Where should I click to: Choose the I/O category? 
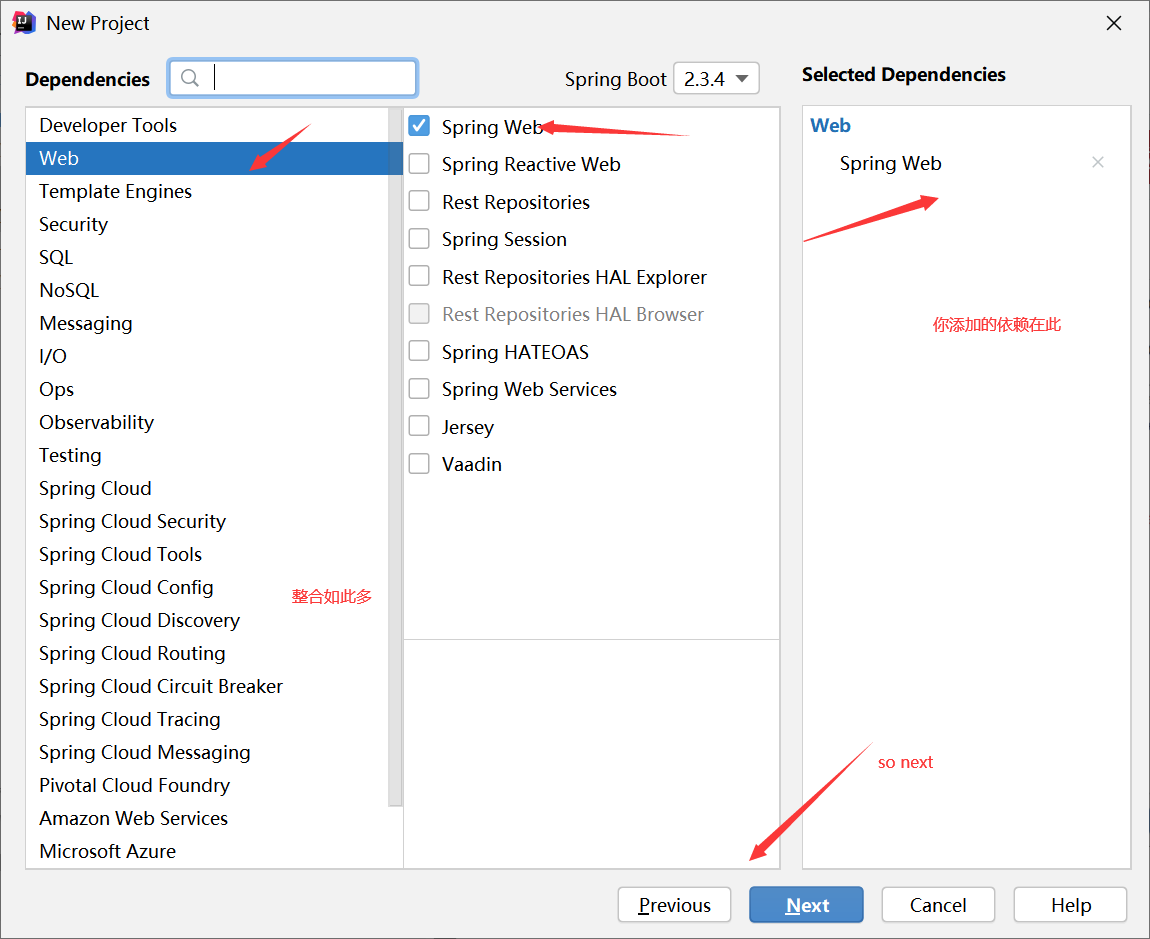pos(208,357)
